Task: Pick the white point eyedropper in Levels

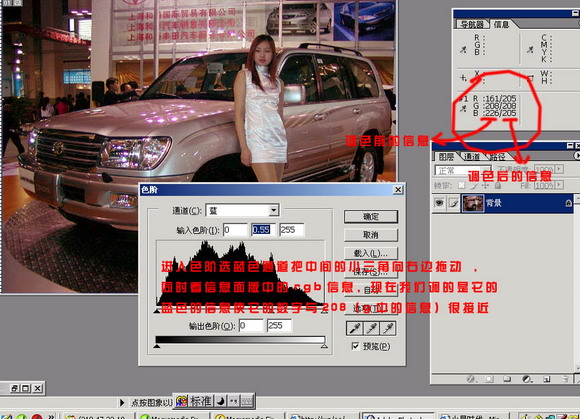Action: pos(388,328)
